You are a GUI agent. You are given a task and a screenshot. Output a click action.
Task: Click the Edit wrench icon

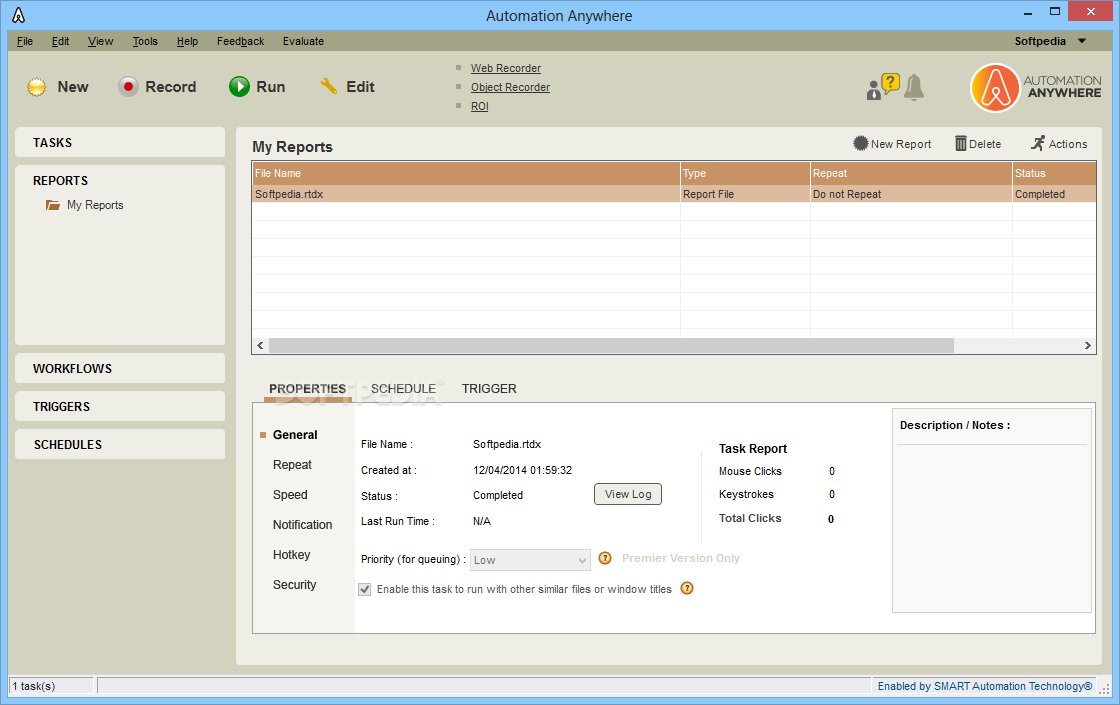point(329,86)
